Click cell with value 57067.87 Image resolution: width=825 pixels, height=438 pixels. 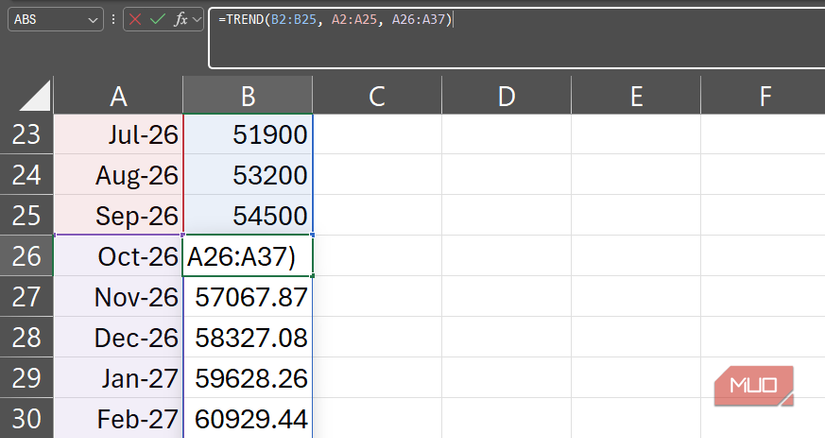coord(248,296)
